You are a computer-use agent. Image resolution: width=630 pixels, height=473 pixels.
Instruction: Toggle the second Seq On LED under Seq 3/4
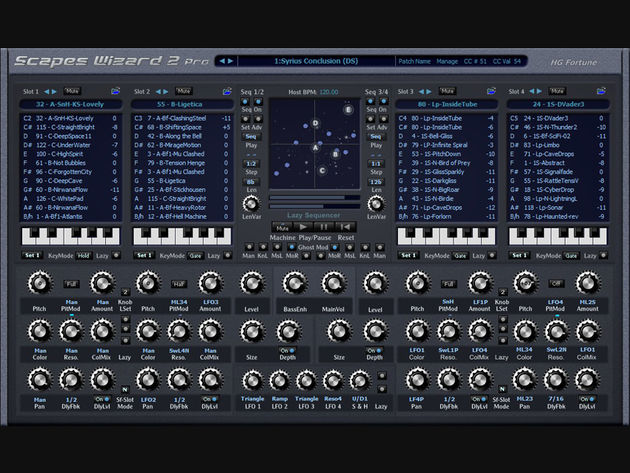[x=384, y=101]
